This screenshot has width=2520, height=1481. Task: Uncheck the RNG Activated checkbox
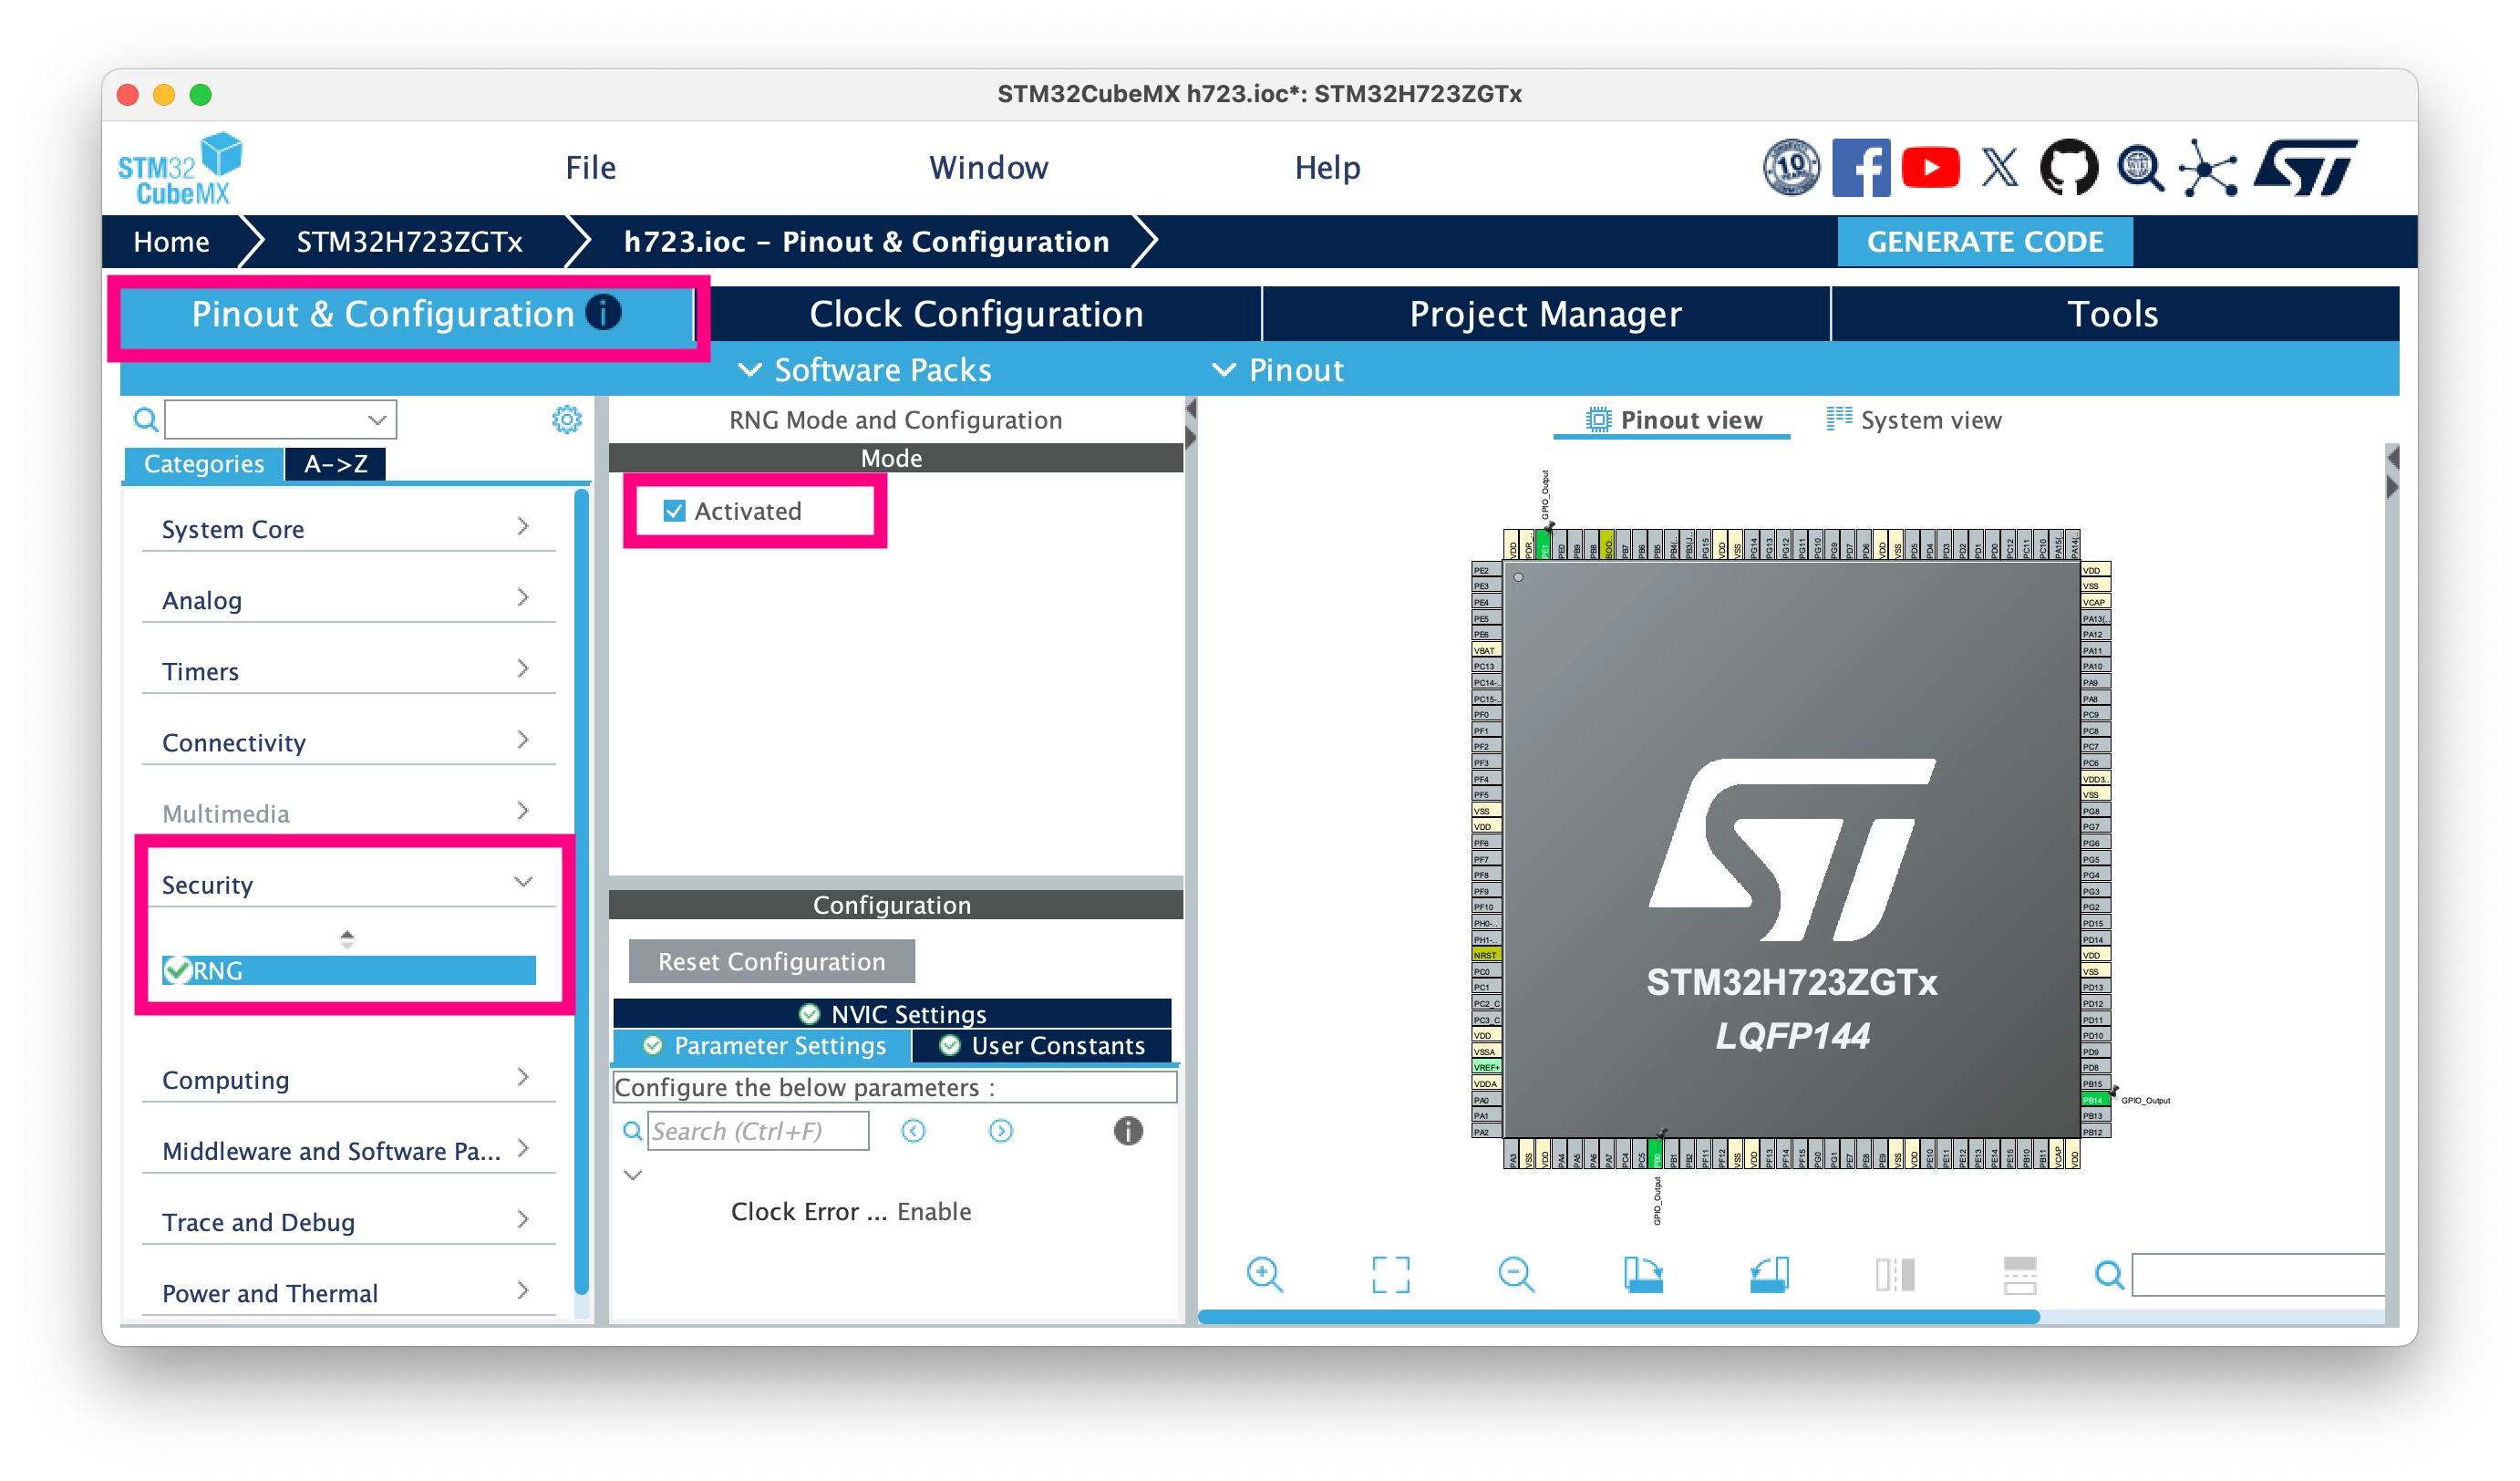point(674,511)
